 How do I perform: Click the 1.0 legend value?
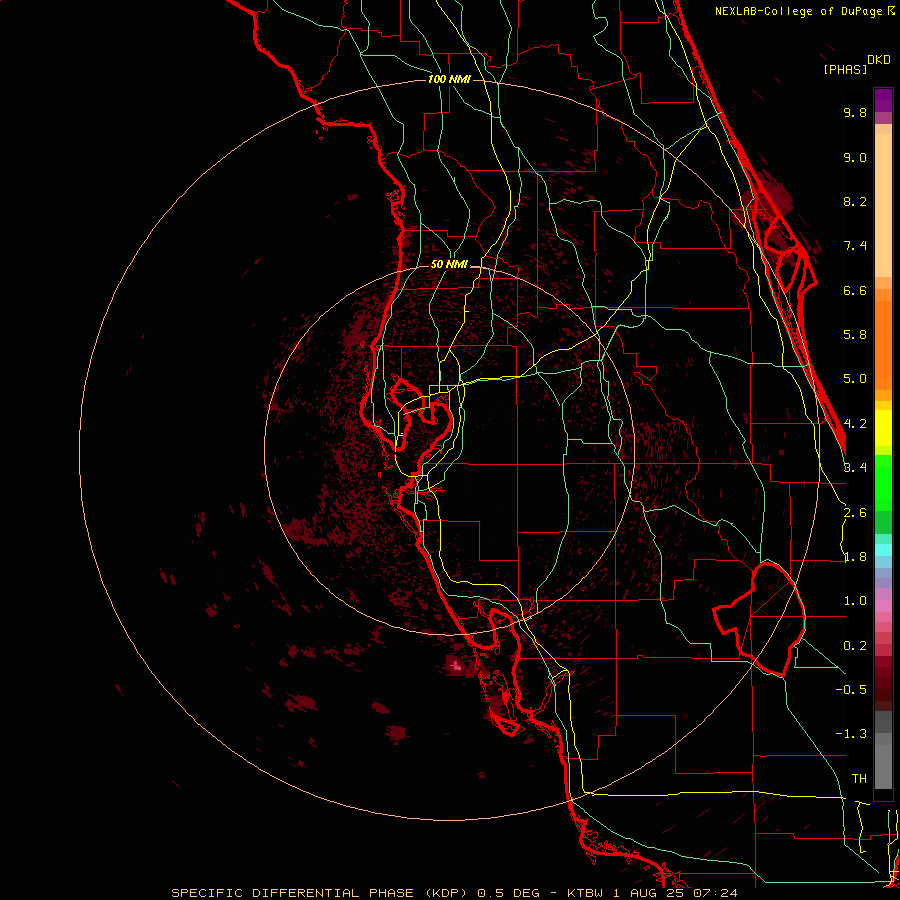tap(855, 601)
